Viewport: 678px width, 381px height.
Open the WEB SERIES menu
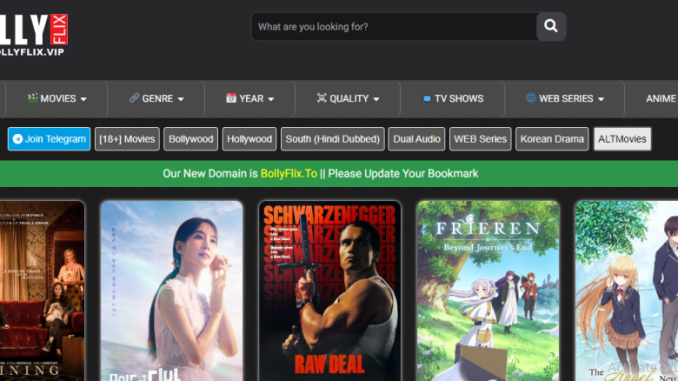coord(565,99)
